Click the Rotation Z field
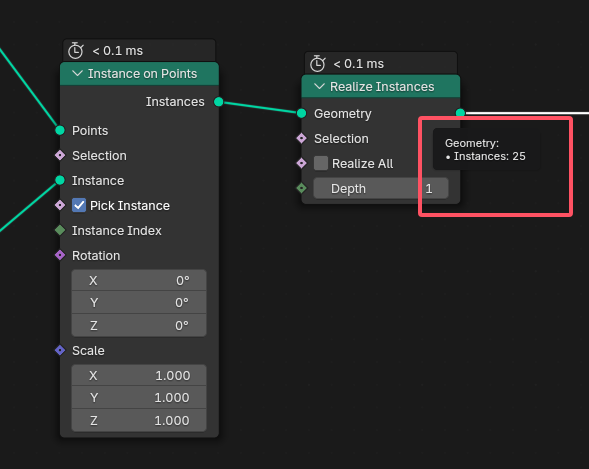 coord(139,325)
